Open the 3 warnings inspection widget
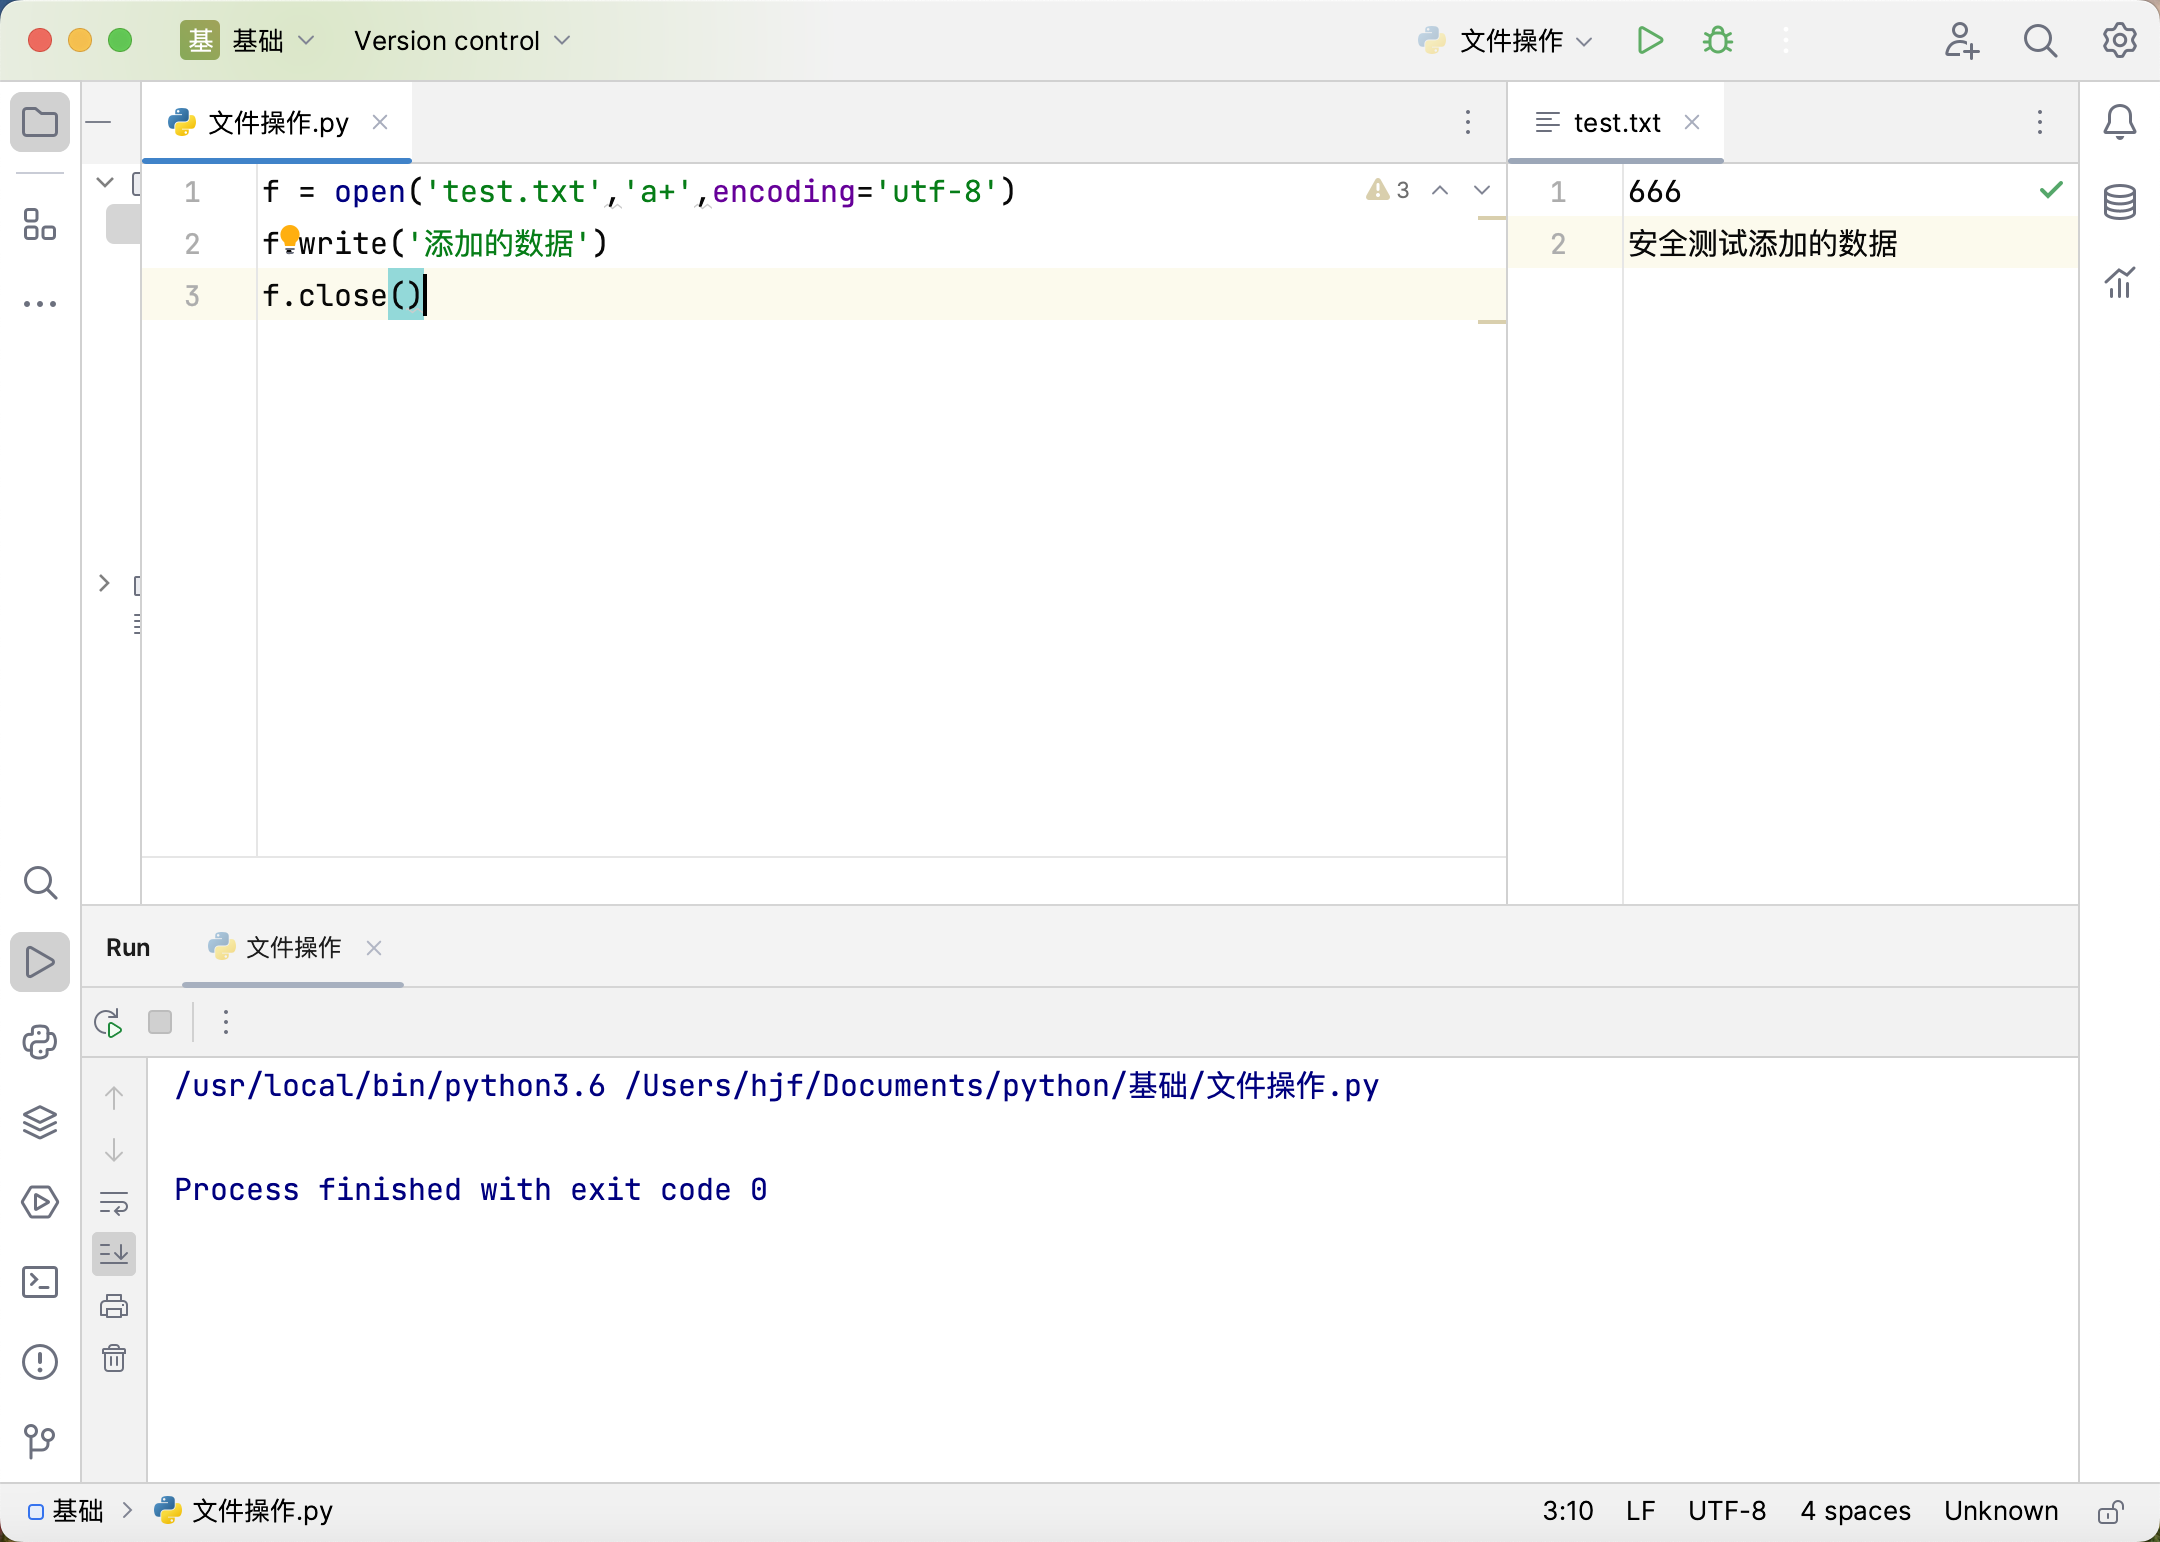This screenshot has width=2160, height=1542. [1389, 190]
